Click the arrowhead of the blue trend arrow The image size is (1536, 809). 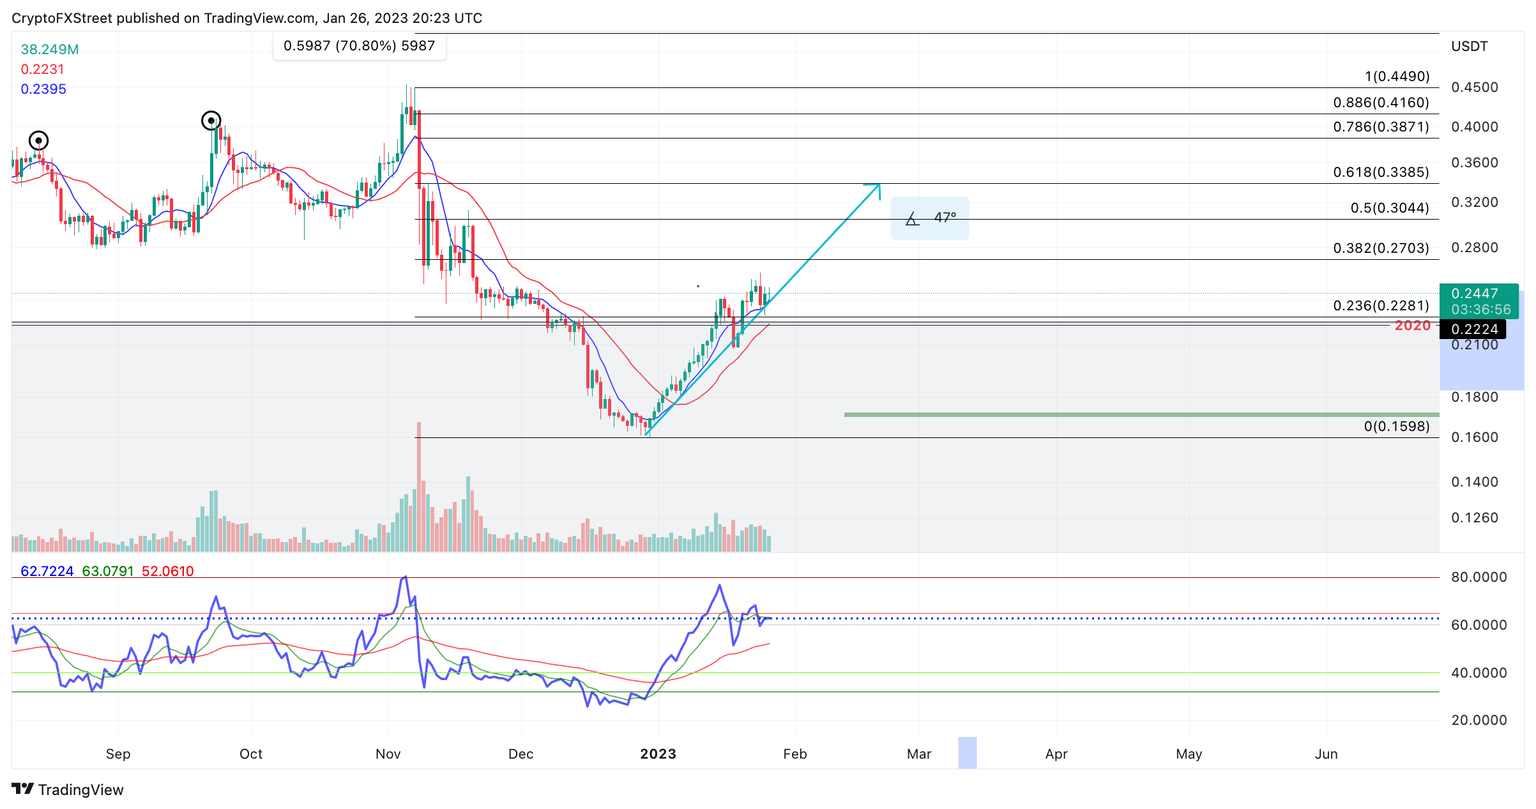point(874,188)
